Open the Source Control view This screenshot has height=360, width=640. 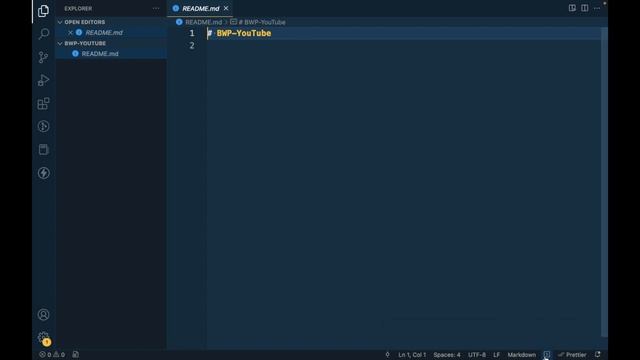[x=43, y=57]
